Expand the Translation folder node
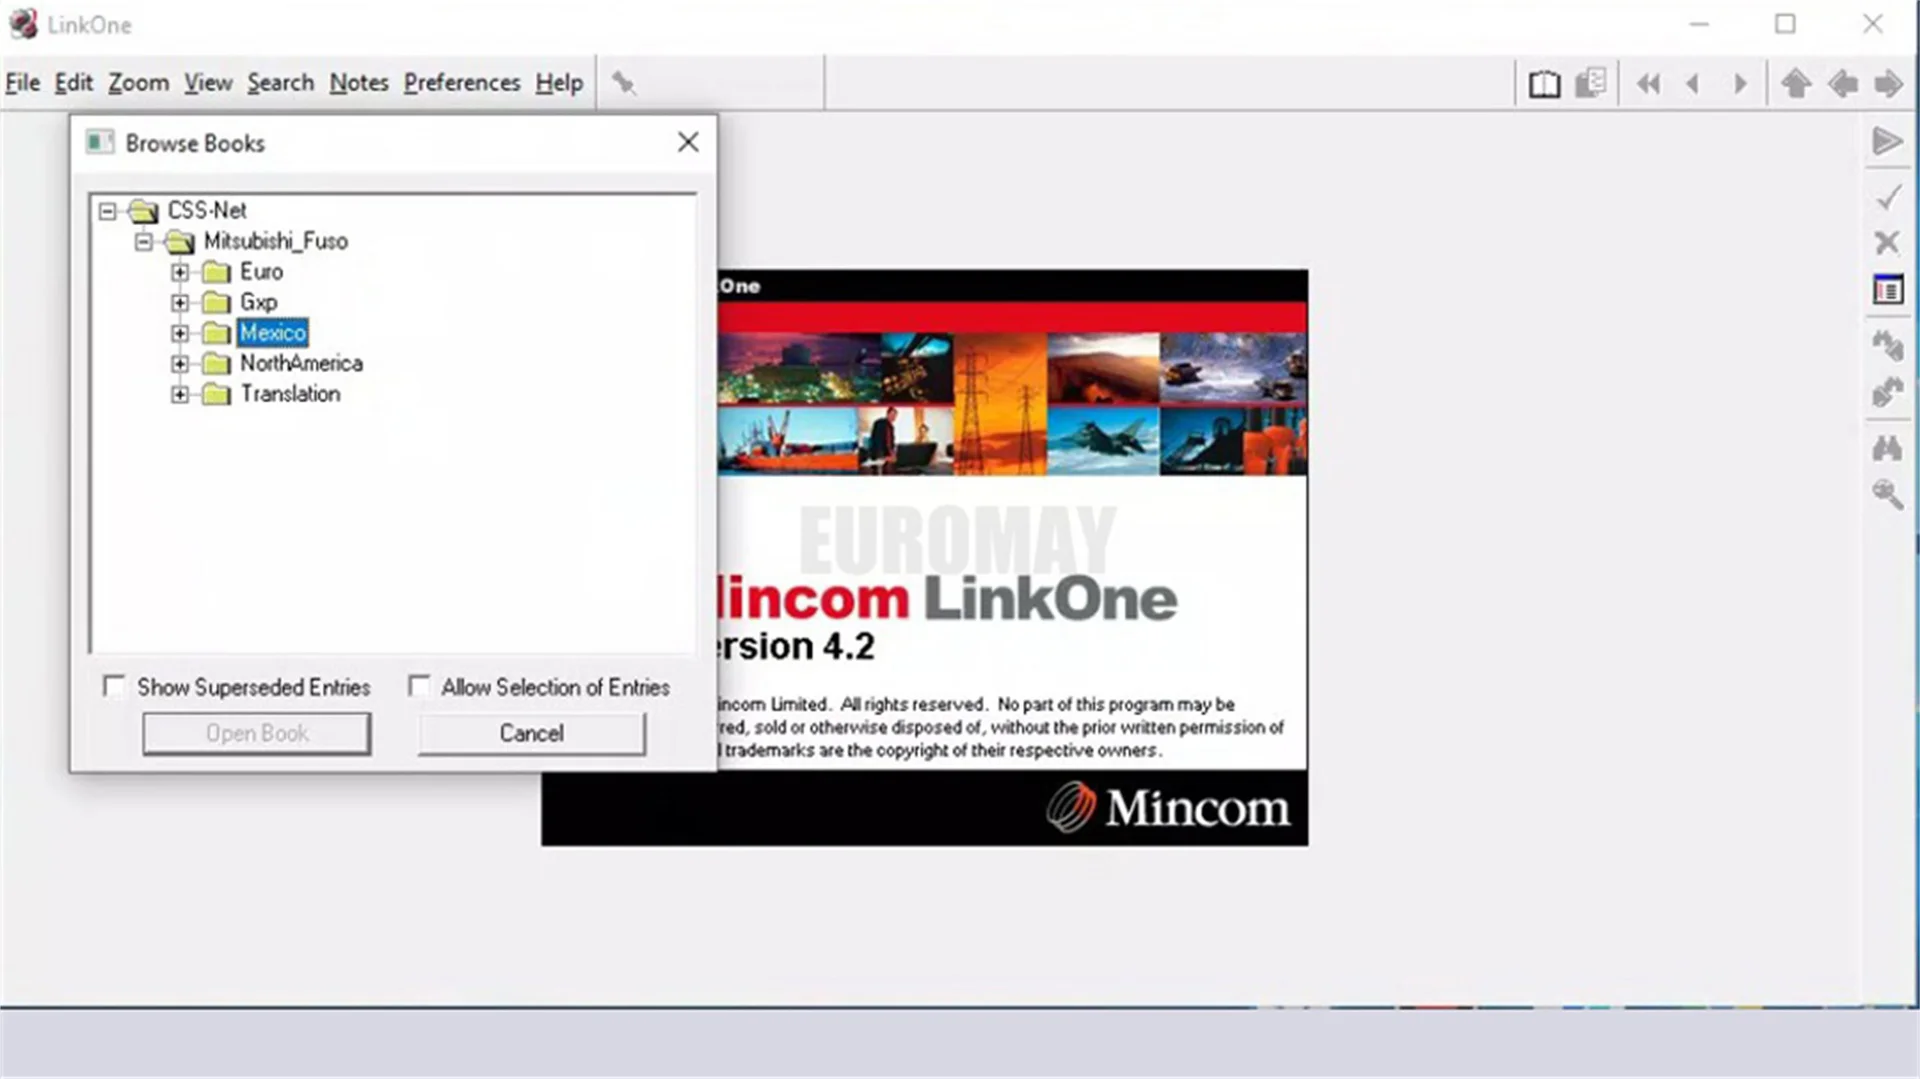Viewport: 1920px width, 1079px height. 180,394
